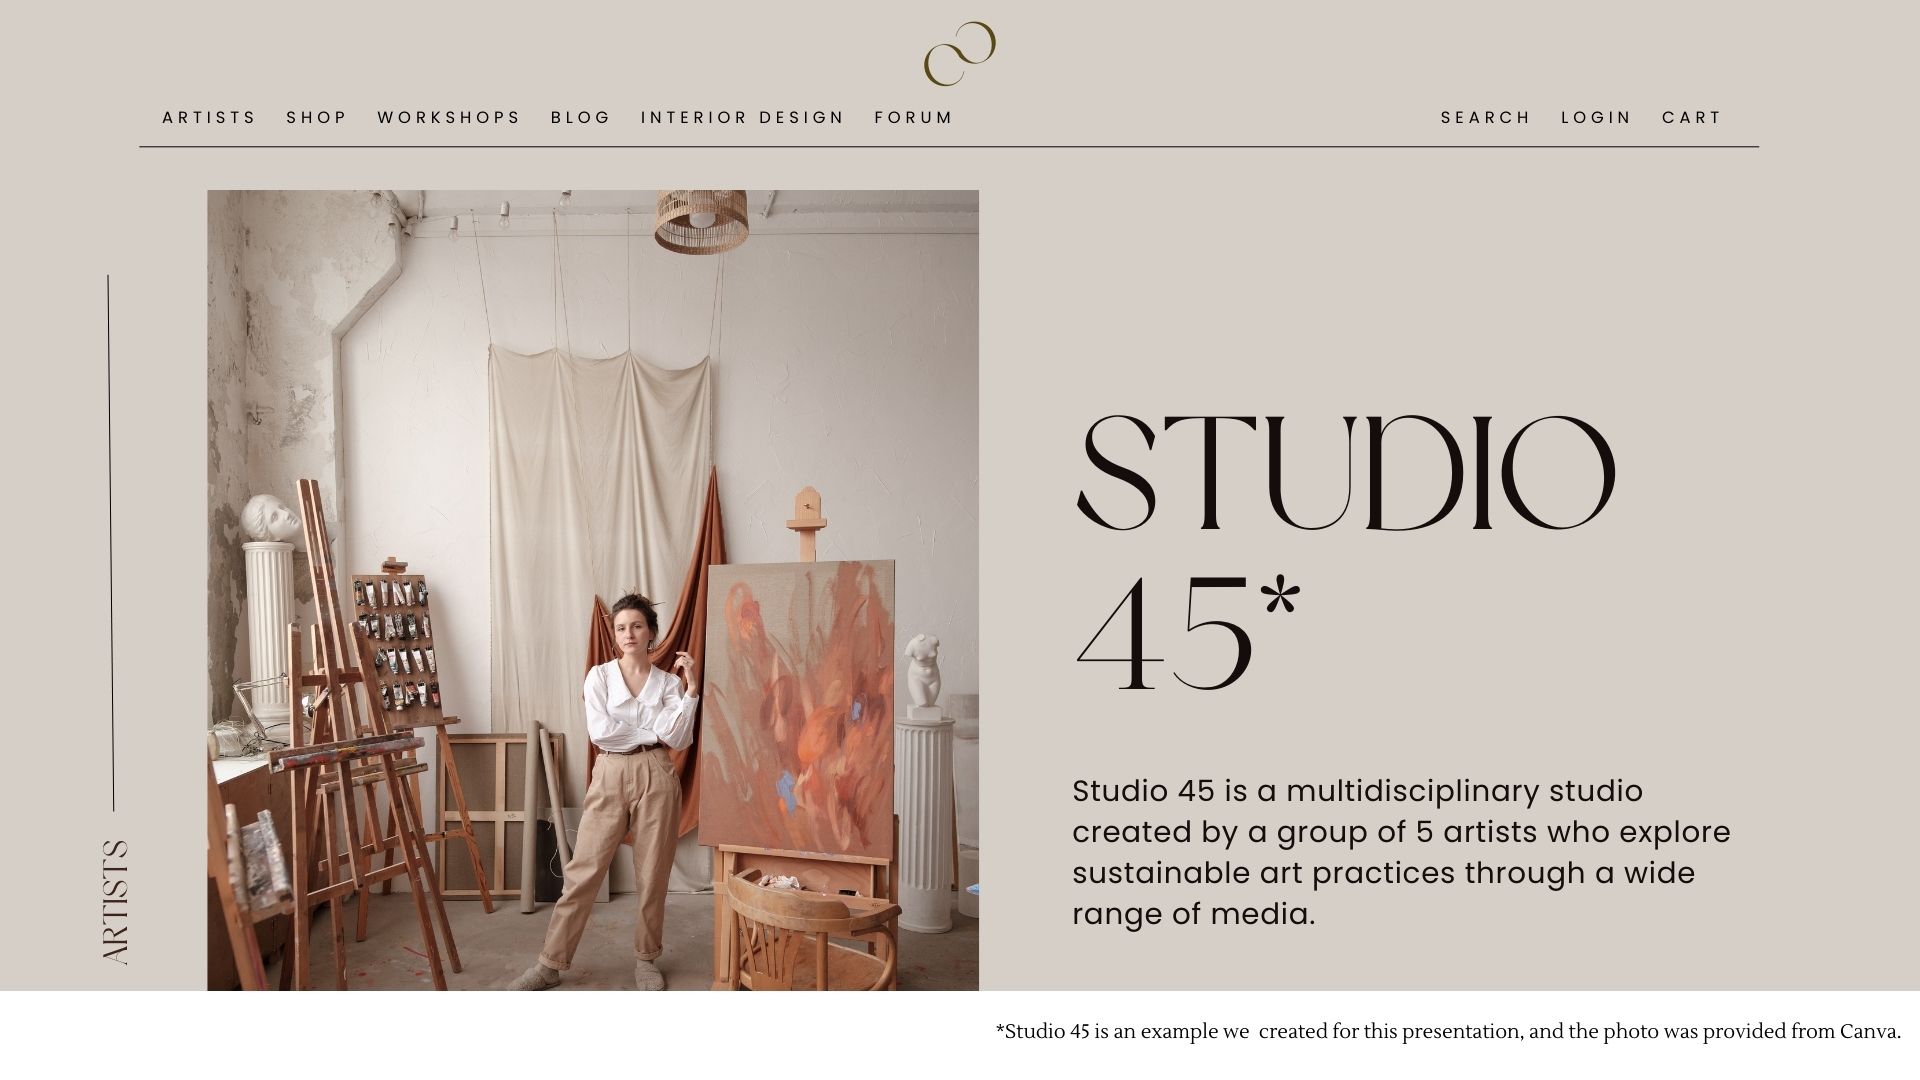The width and height of the screenshot is (1920, 1080).
Task: Go to the SHOP page
Action: click(316, 117)
